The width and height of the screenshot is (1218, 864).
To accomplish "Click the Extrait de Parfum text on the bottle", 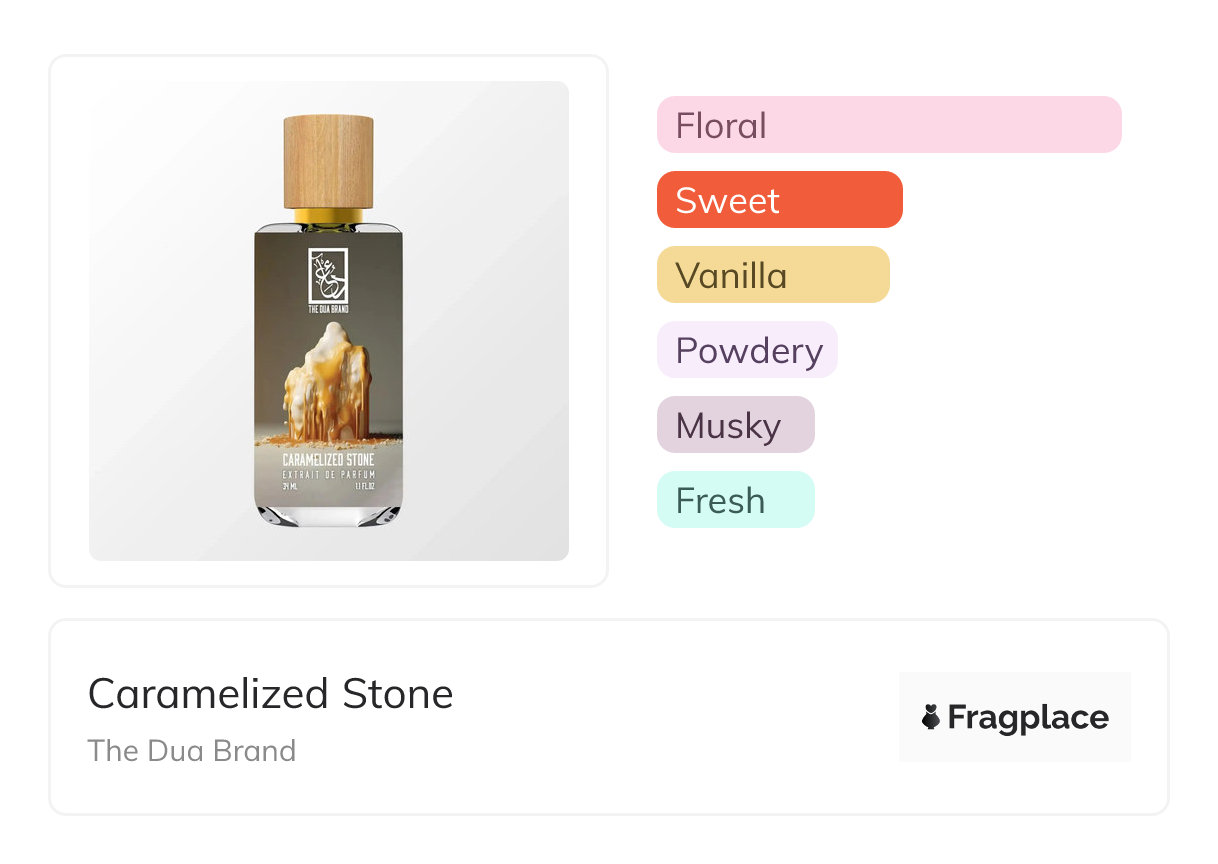I will click(328, 473).
